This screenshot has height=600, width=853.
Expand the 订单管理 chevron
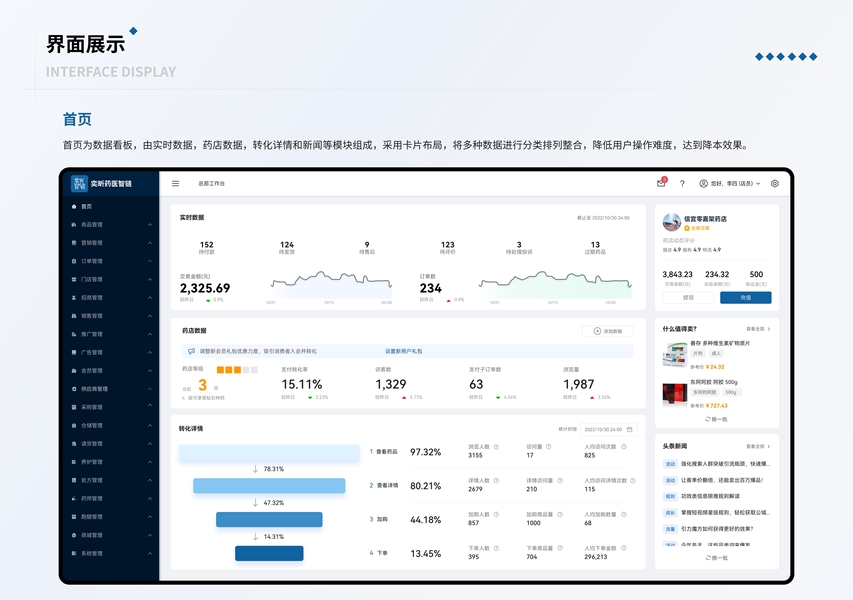click(150, 261)
